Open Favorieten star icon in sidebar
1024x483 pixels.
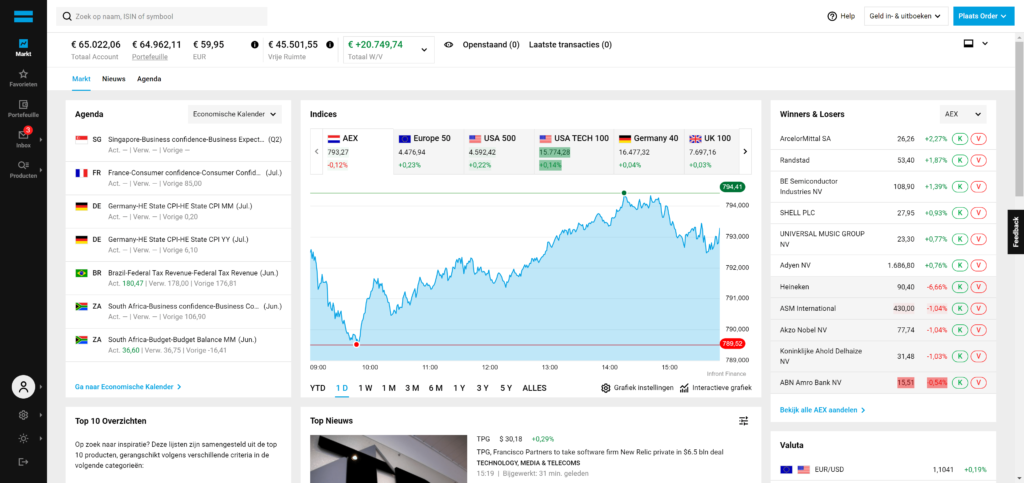click(x=24, y=74)
